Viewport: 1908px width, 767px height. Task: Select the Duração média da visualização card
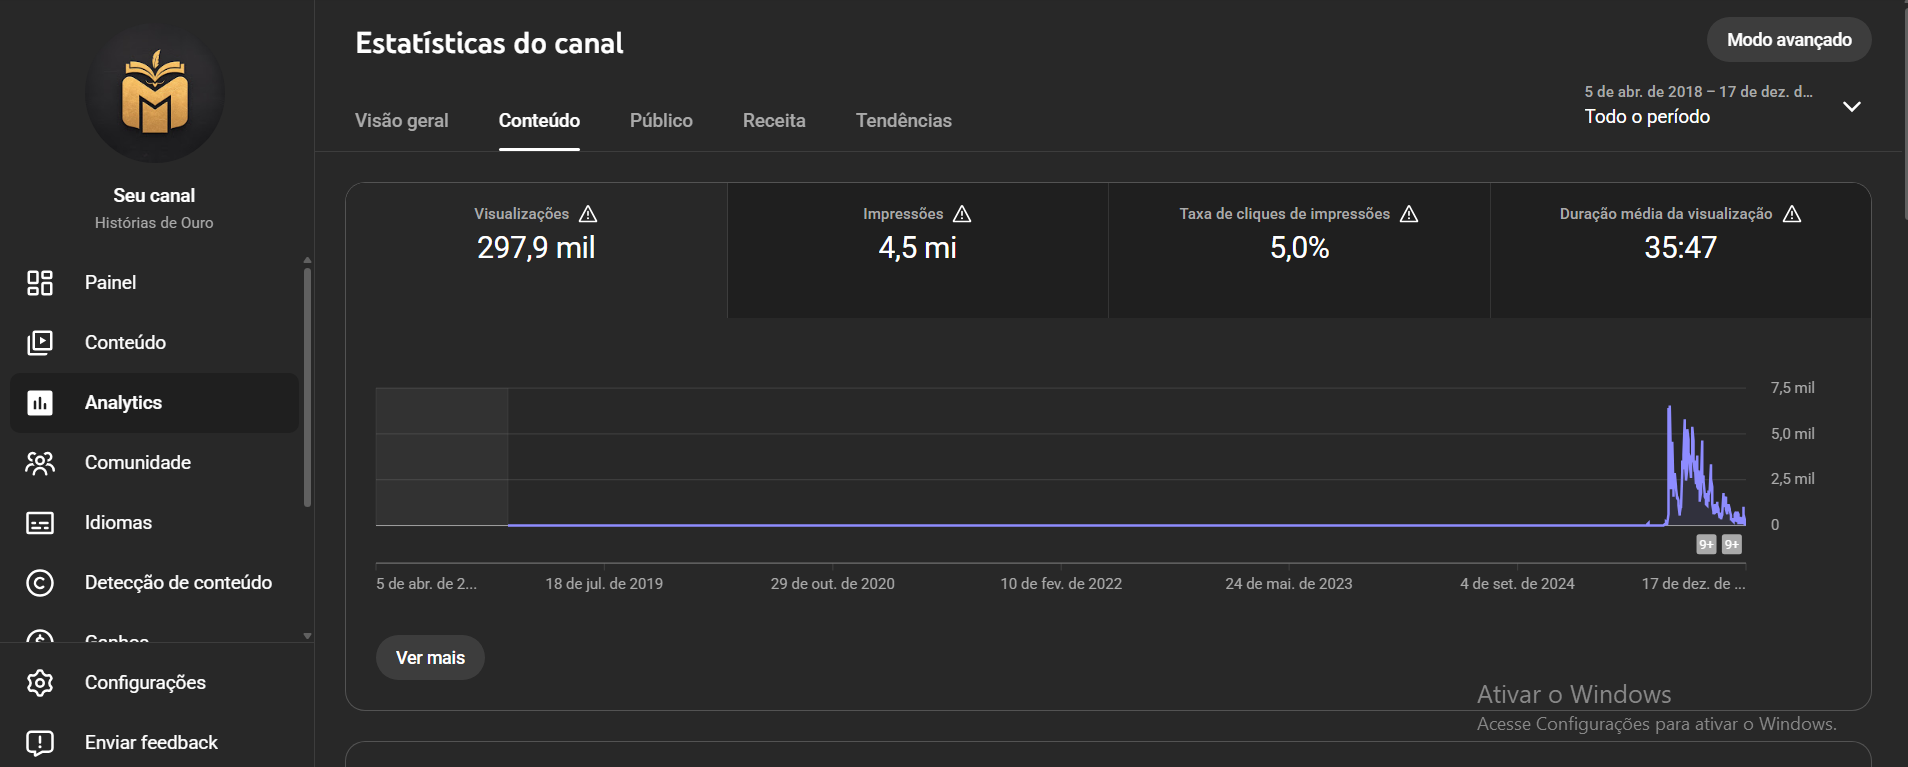(x=1680, y=250)
